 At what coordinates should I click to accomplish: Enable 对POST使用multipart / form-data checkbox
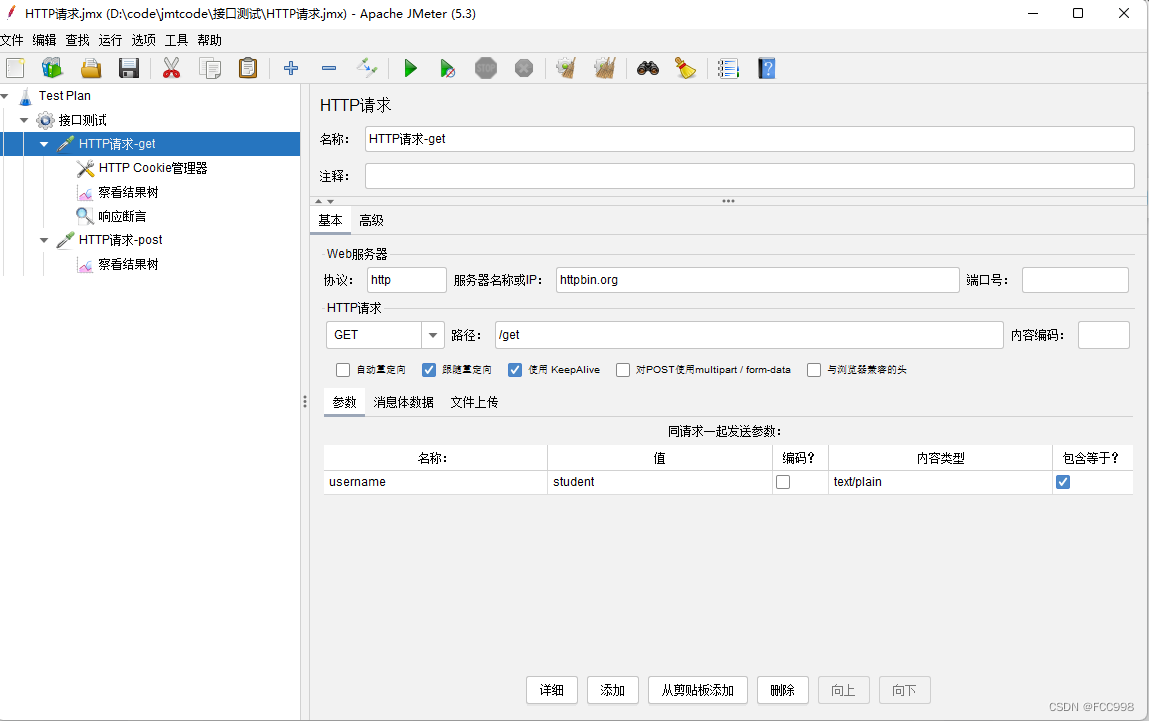623,370
